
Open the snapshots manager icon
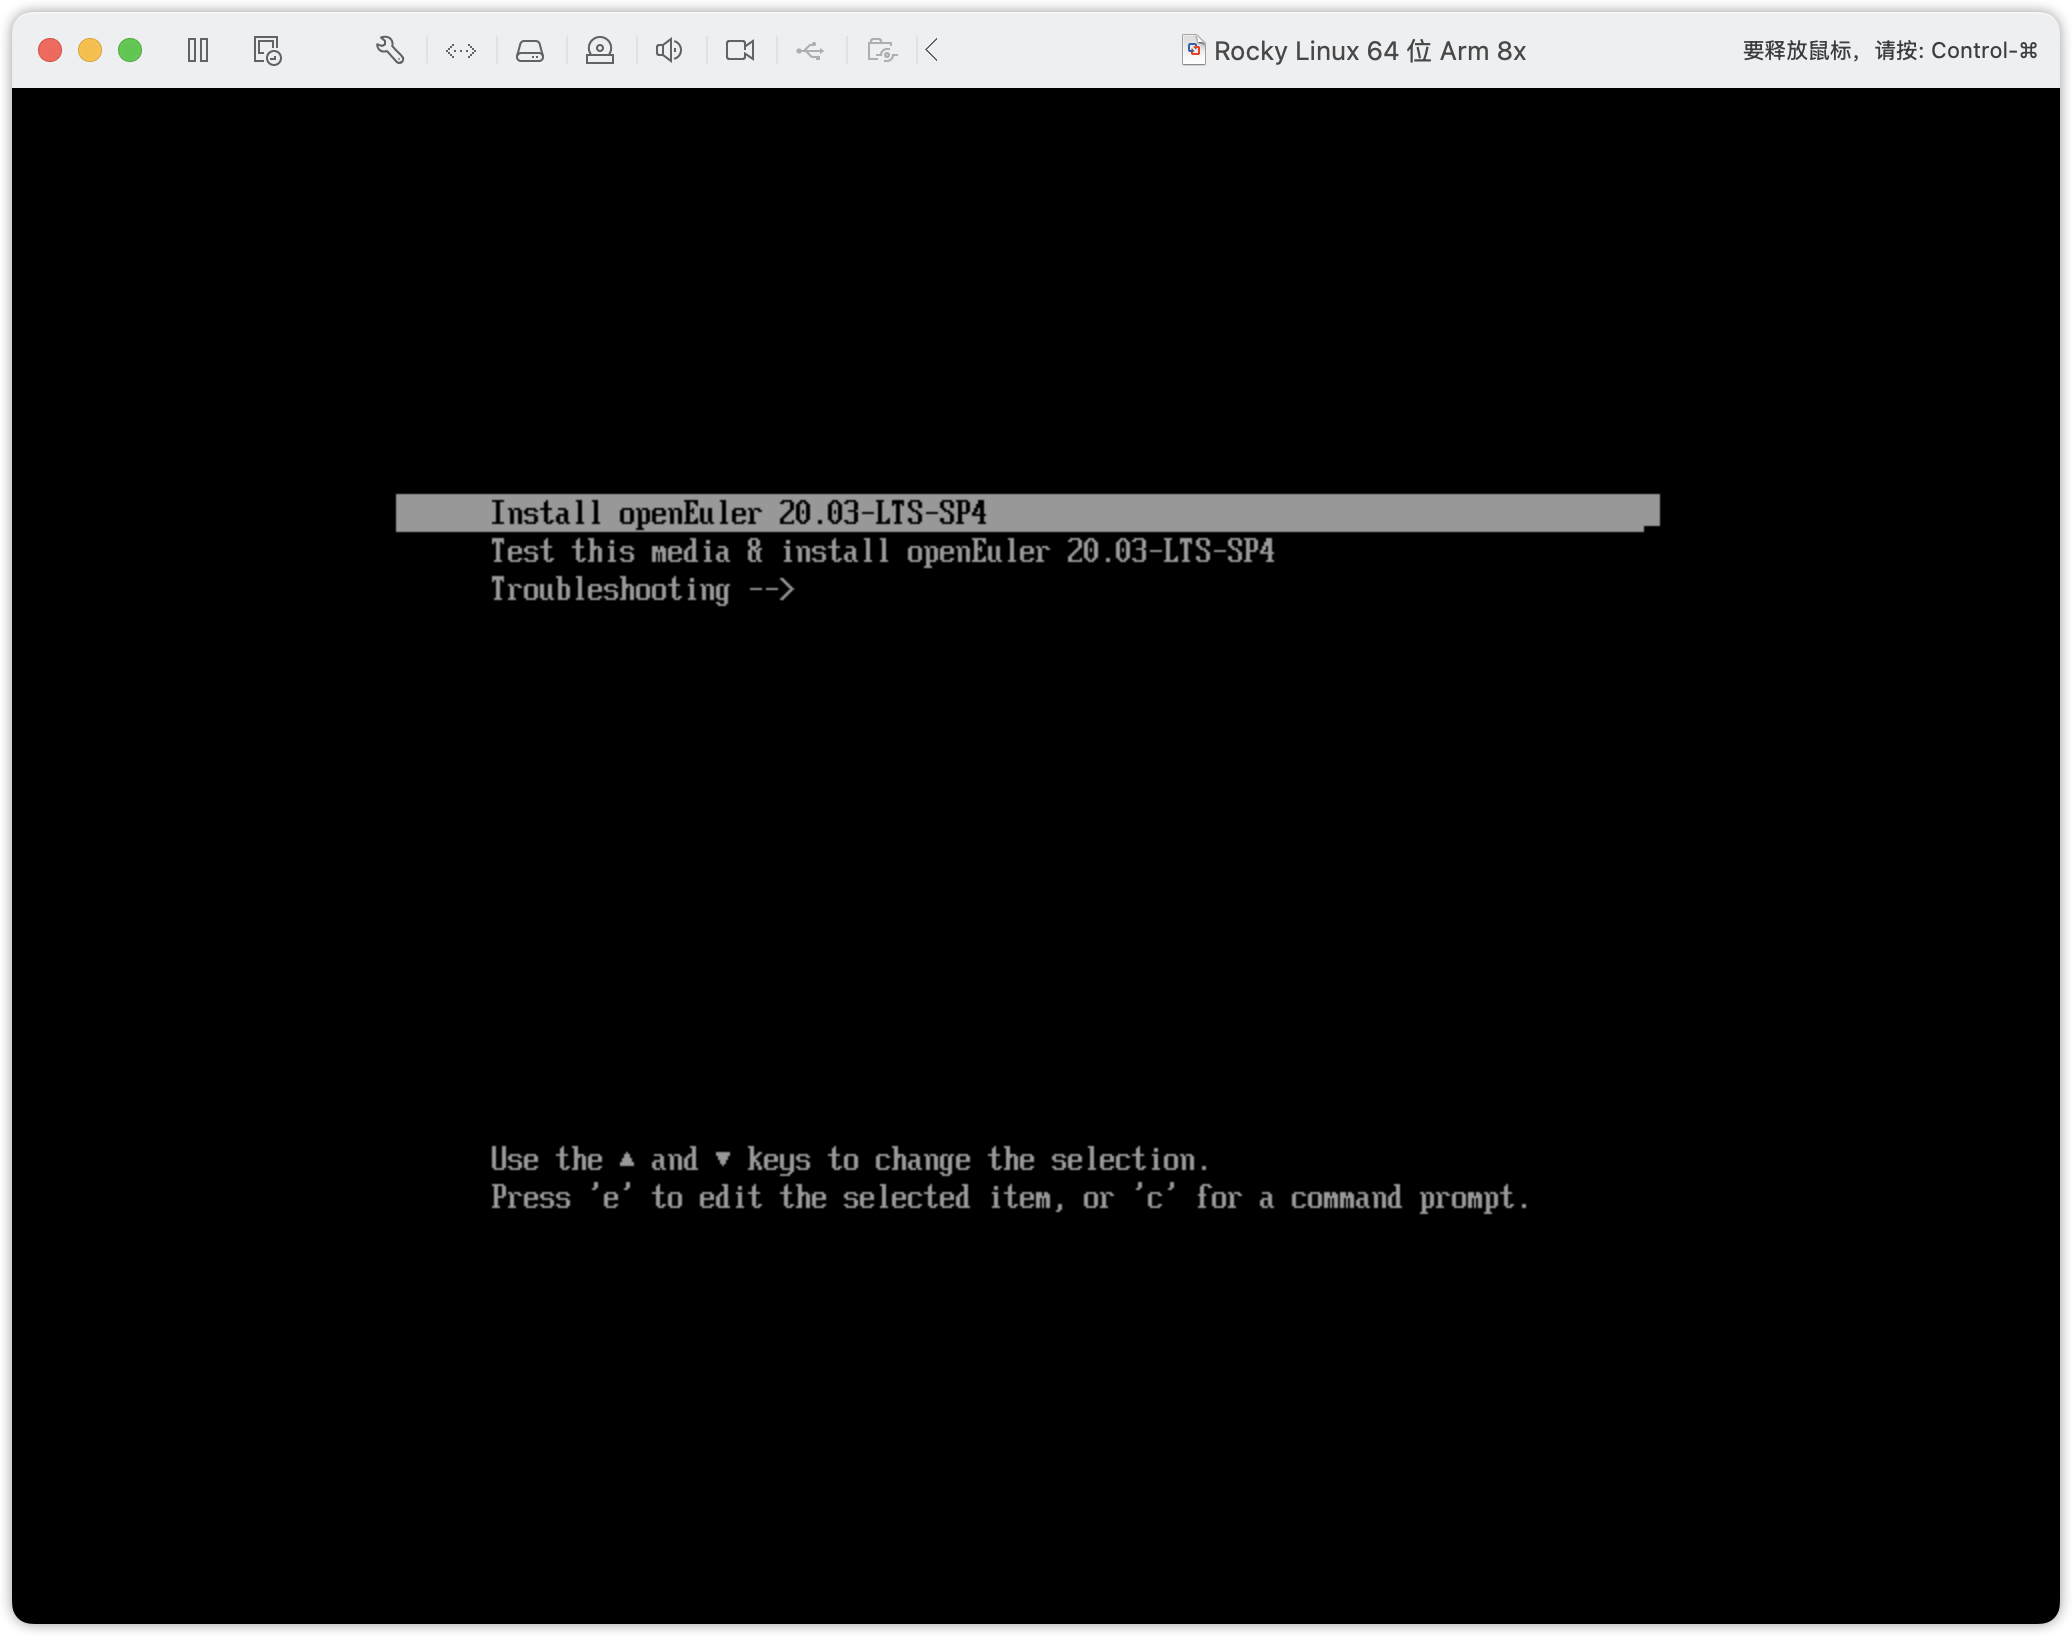tap(267, 50)
